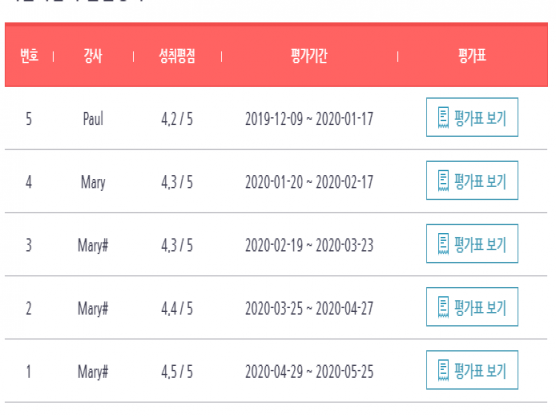Screen dimensions: 556x416
Task: Click the document icon in row 4's button
Action: (x=443, y=181)
